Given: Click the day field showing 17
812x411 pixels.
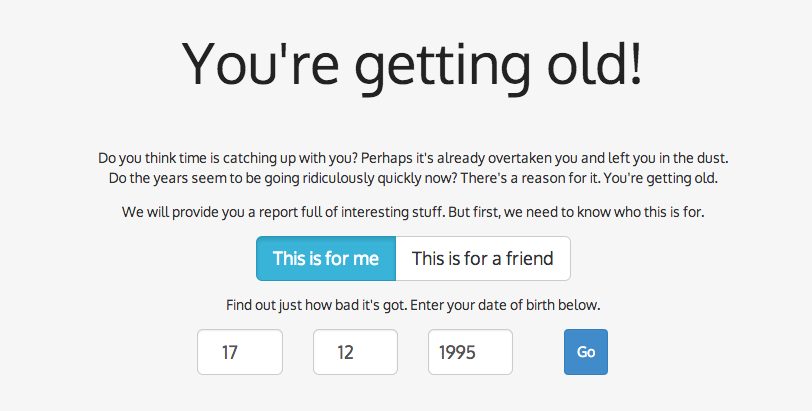Looking at the screenshot, I should coord(239,352).
